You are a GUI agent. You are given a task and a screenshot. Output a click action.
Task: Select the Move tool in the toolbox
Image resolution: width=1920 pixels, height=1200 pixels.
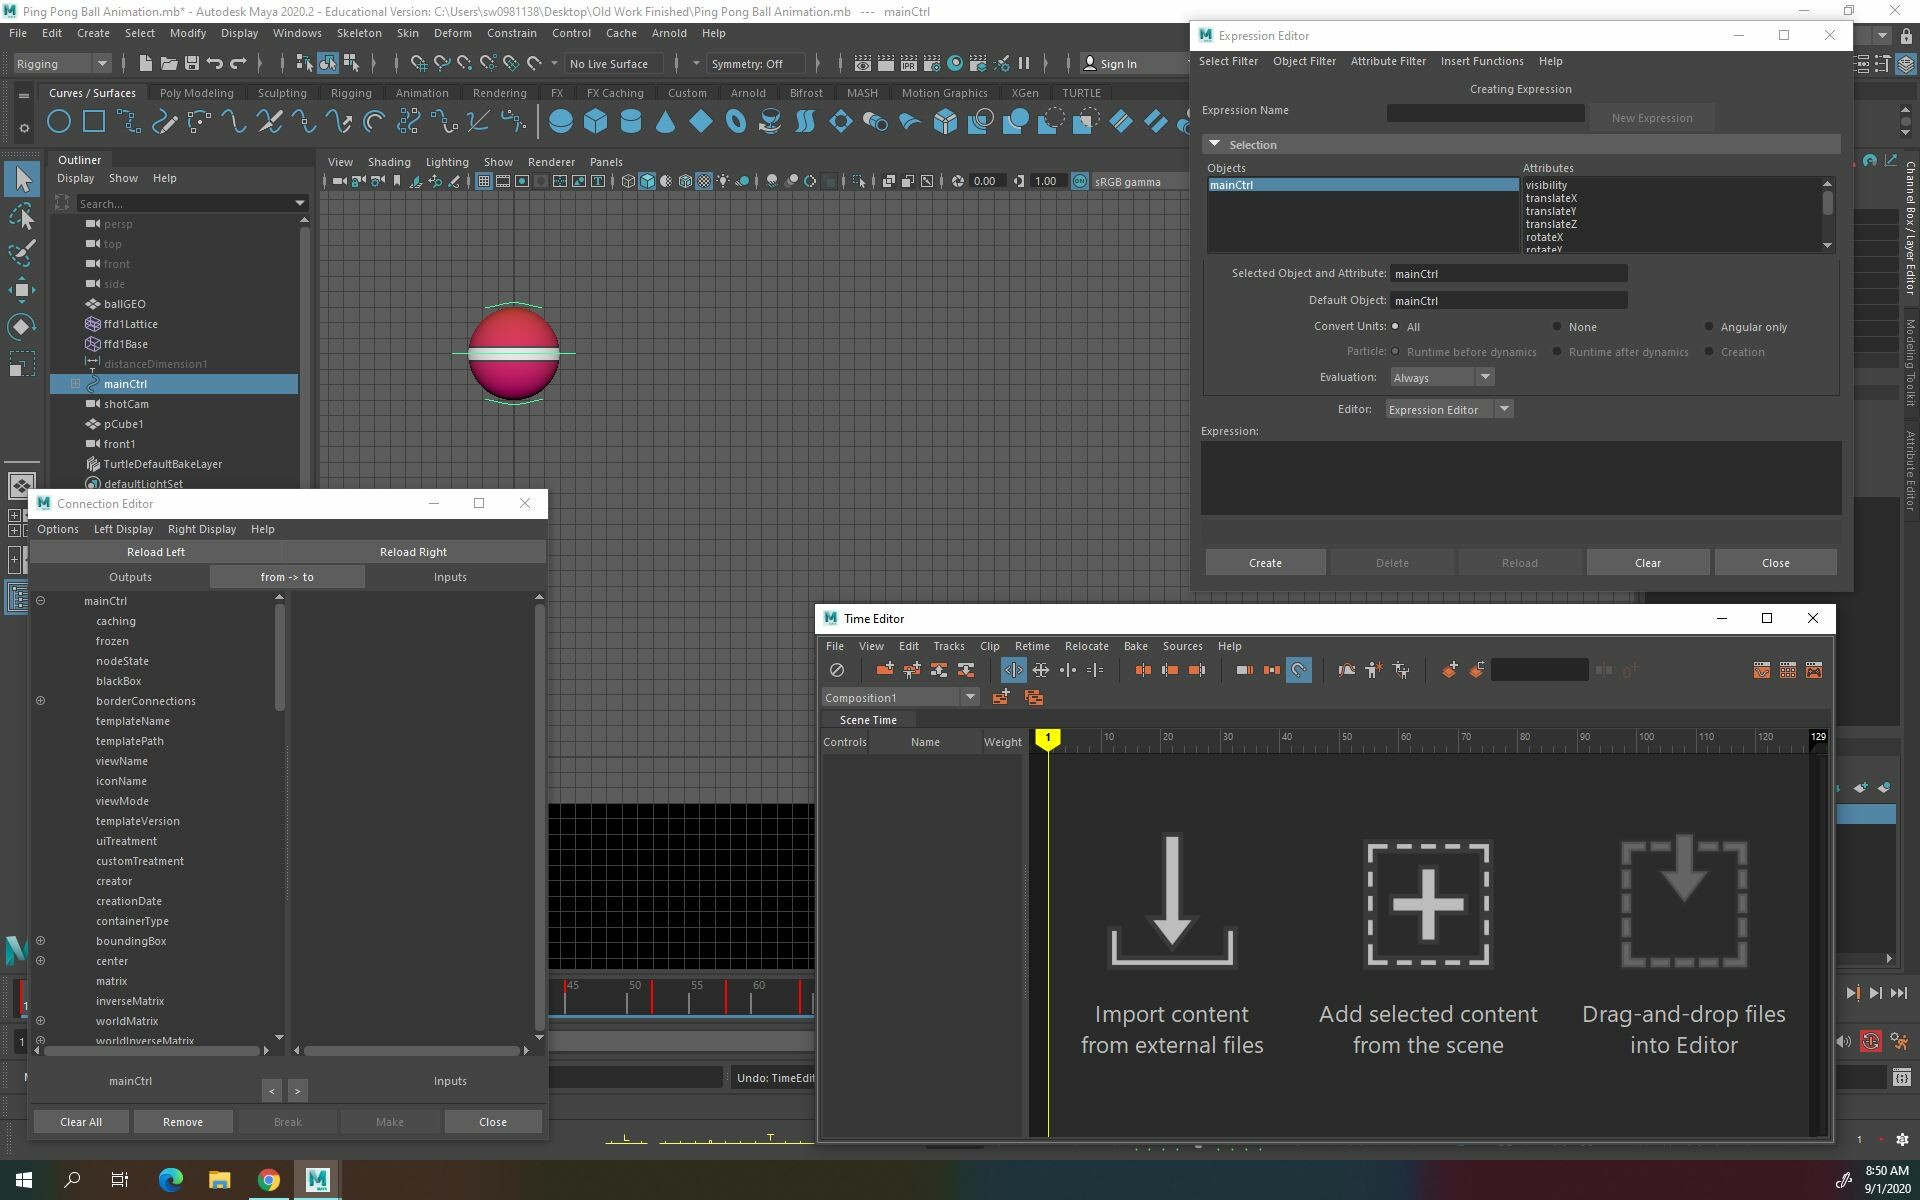[x=22, y=290]
